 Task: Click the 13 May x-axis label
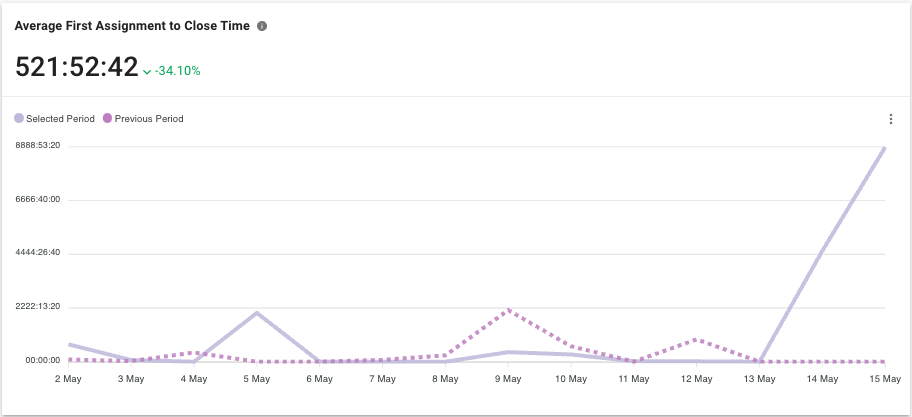(759, 379)
